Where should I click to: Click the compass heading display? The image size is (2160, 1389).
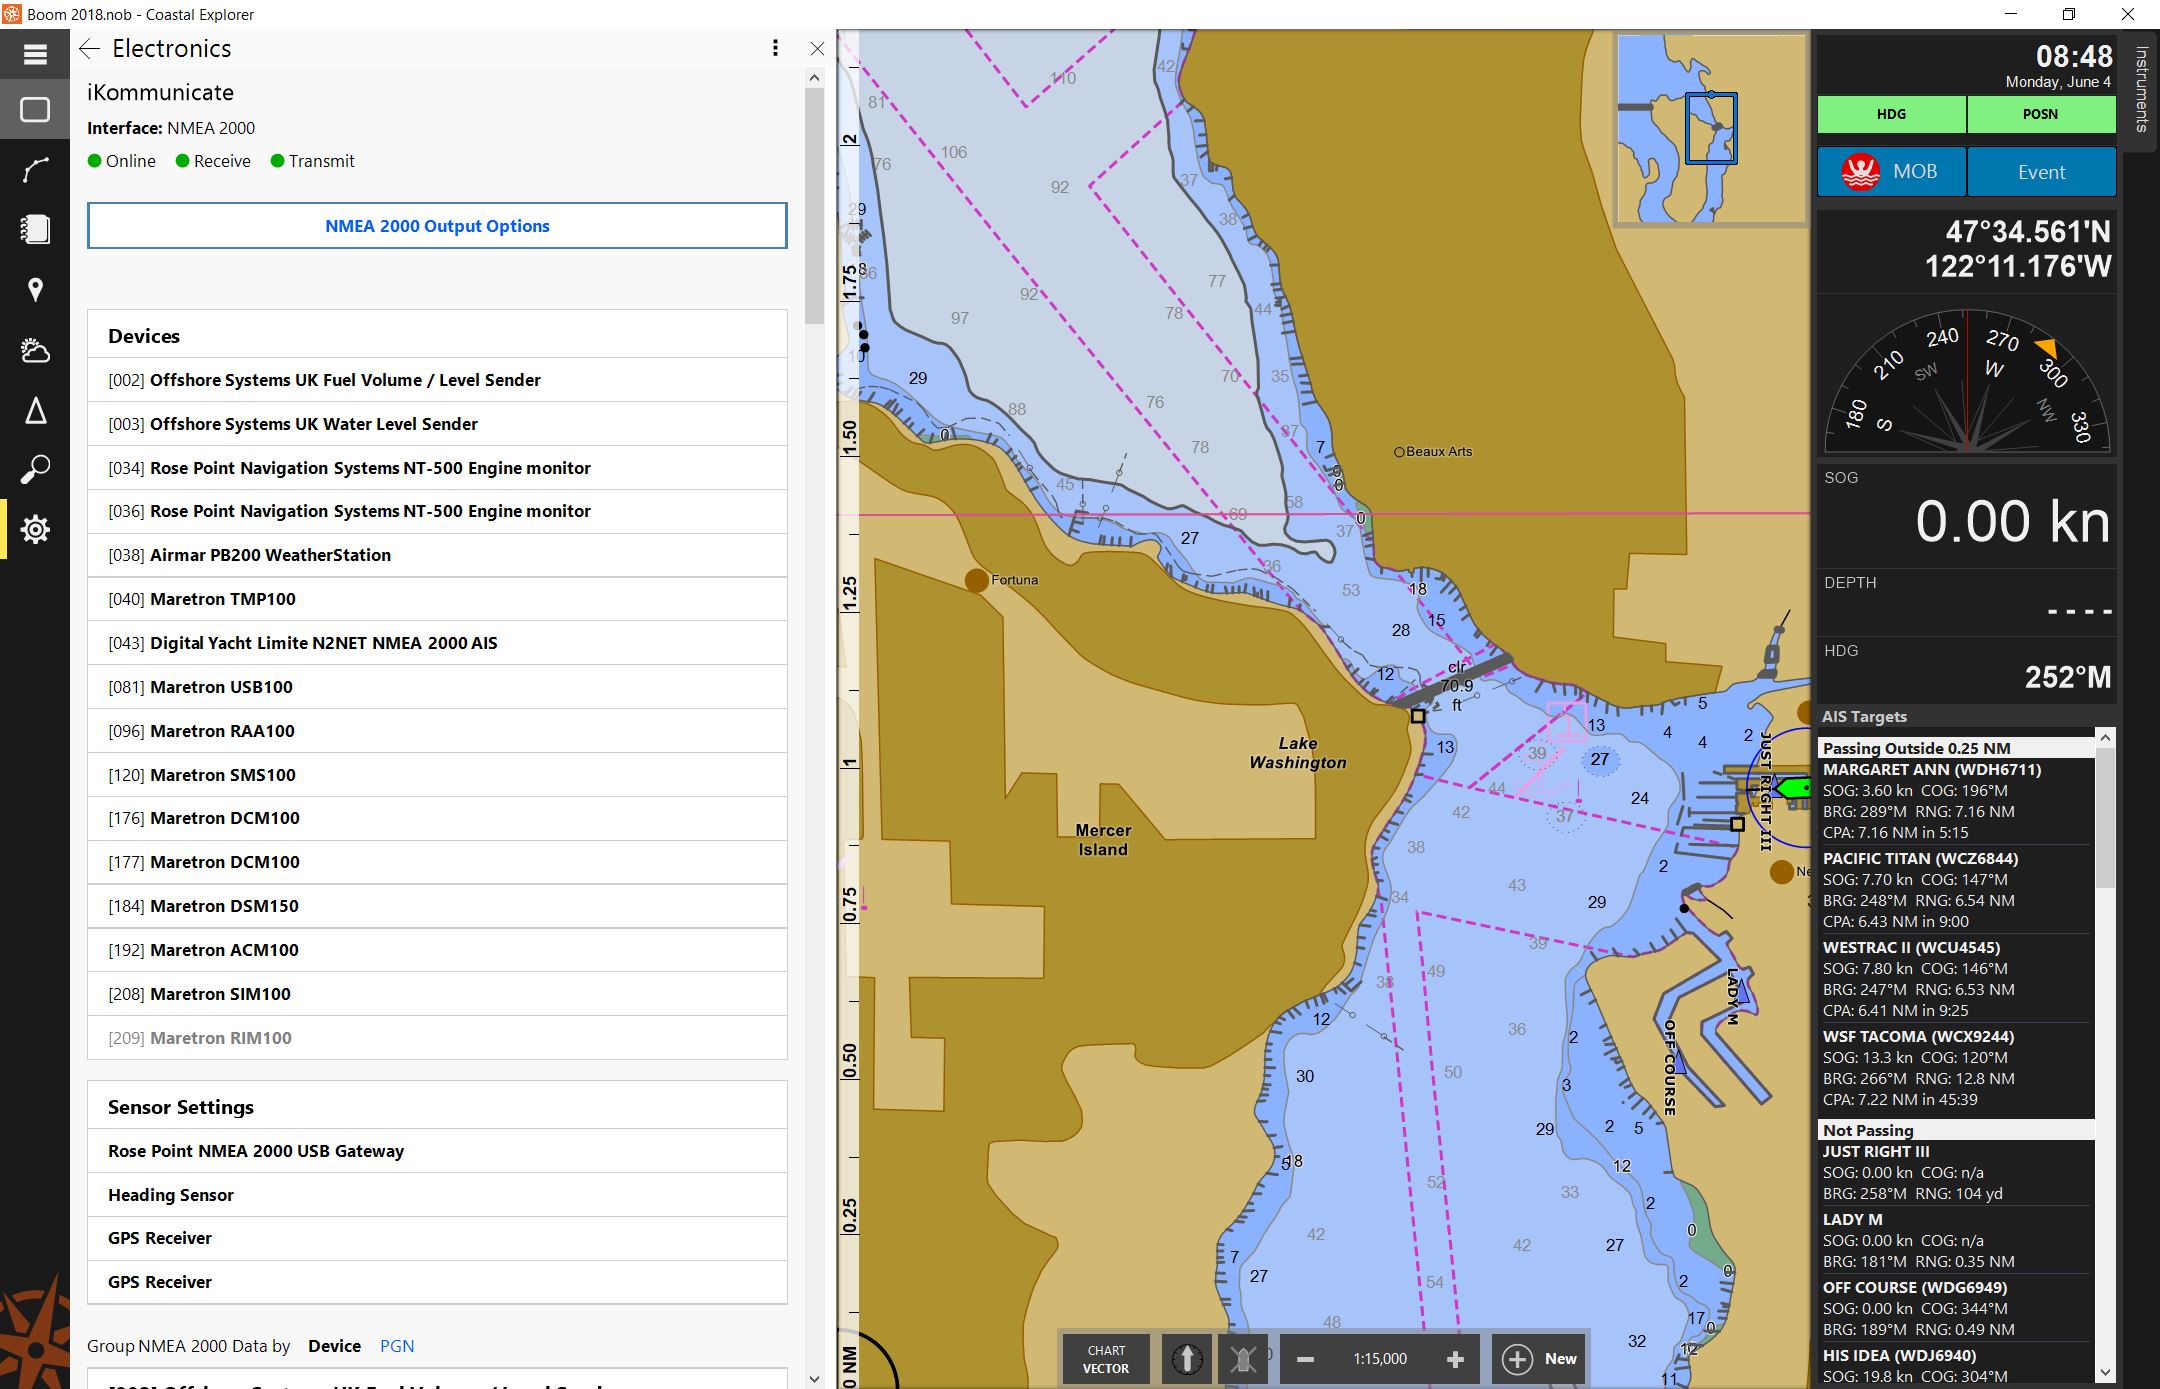click(1966, 381)
